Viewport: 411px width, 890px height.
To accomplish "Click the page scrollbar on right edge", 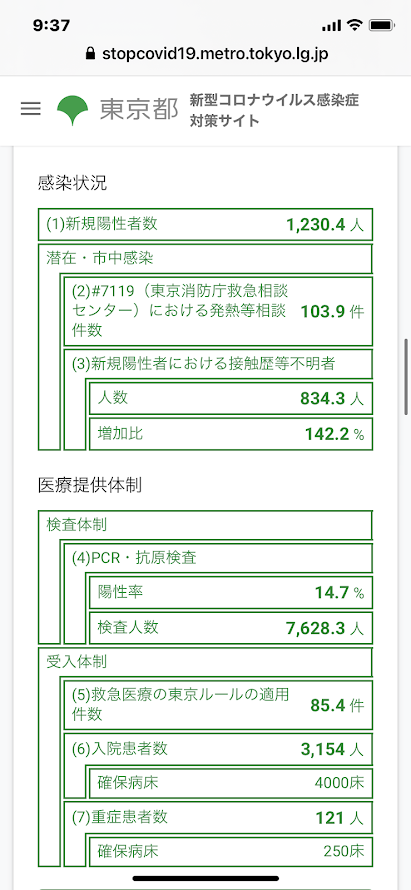I will point(406,377).
